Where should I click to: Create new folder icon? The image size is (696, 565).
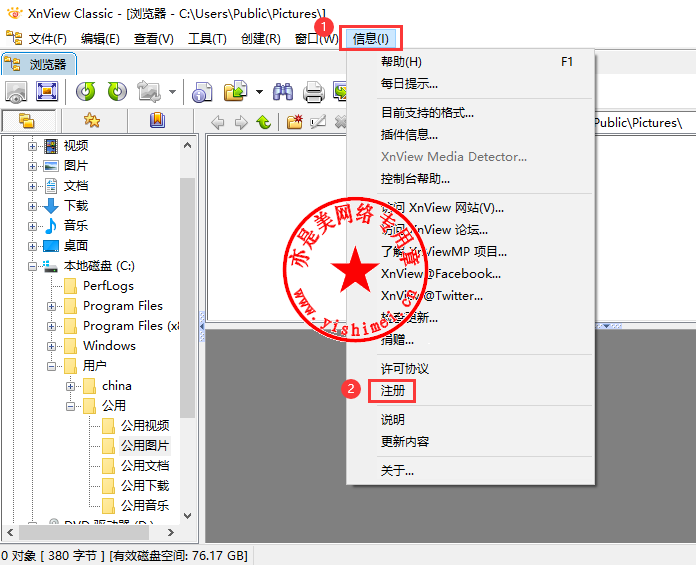click(294, 122)
